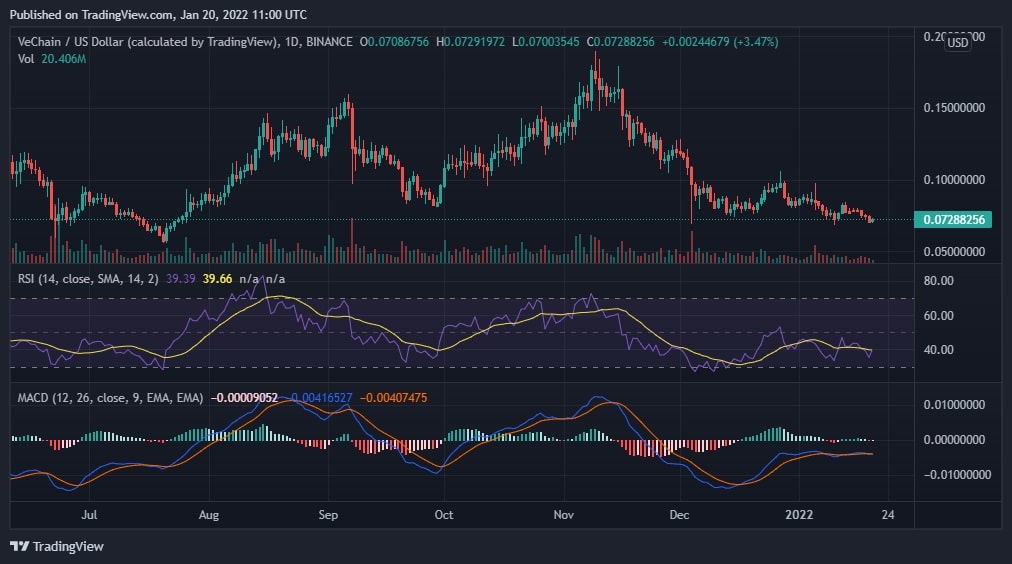Click the Oct label on time axis
Image resolution: width=1012 pixels, height=564 pixels.
443,515
